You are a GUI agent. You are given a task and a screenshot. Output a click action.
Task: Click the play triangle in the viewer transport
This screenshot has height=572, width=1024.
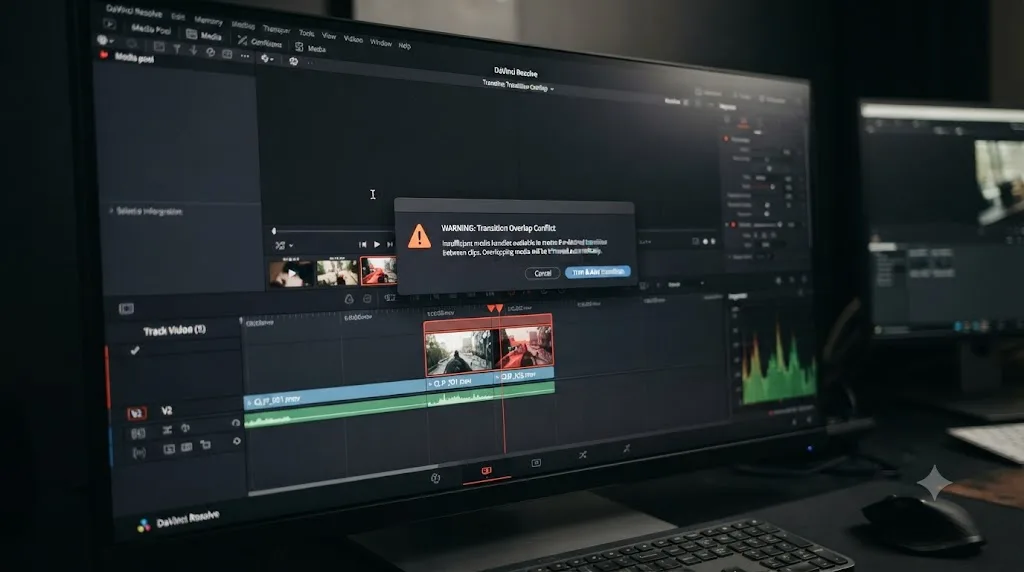coord(377,244)
